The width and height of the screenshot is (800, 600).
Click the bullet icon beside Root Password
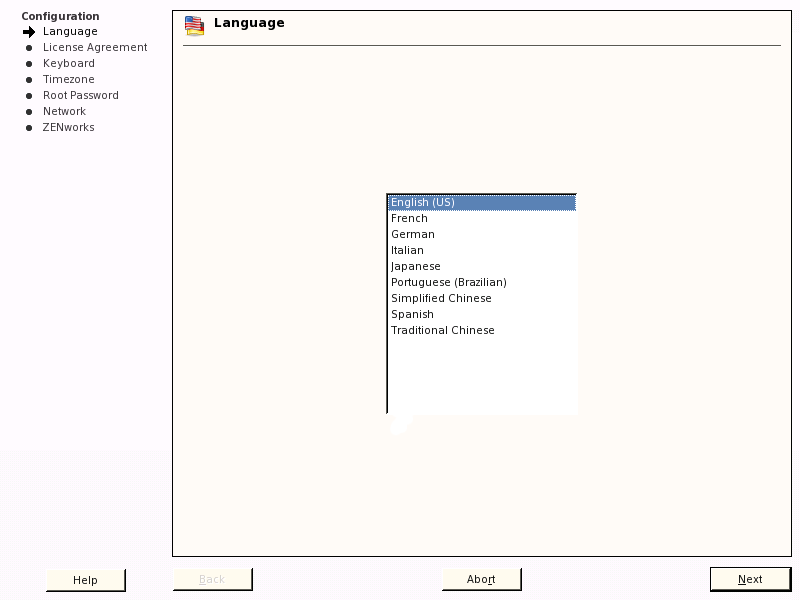[28, 95]
